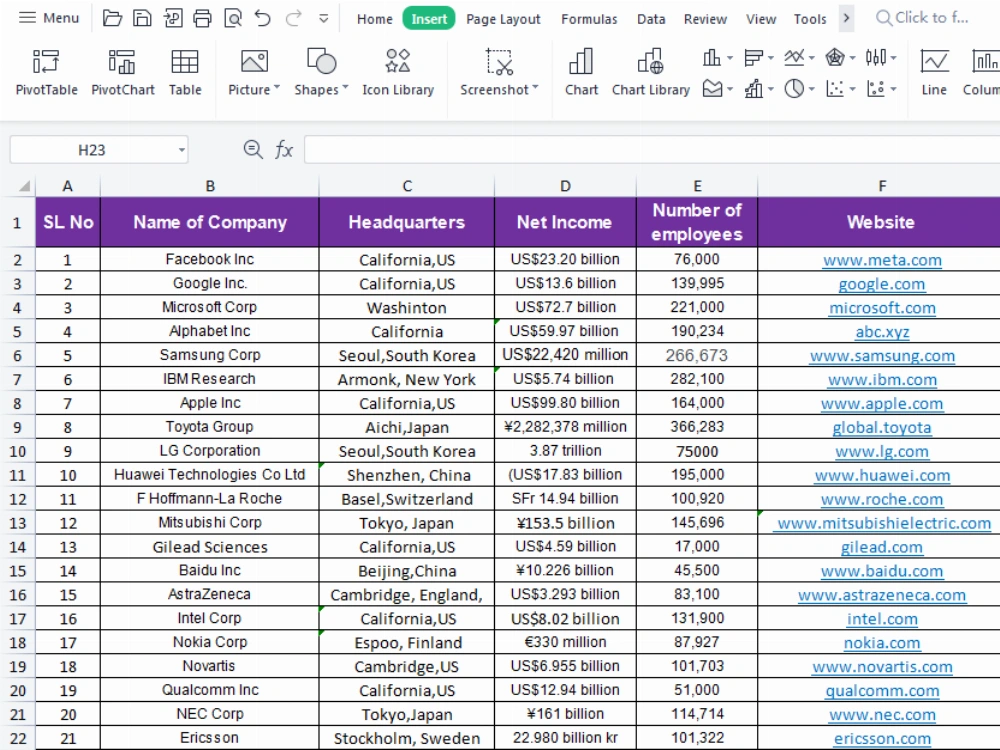The image size is (1000, 750).
Task: Select the cell 'Huawei Technologies Co Ltd'
Action: tap(210, 475)
